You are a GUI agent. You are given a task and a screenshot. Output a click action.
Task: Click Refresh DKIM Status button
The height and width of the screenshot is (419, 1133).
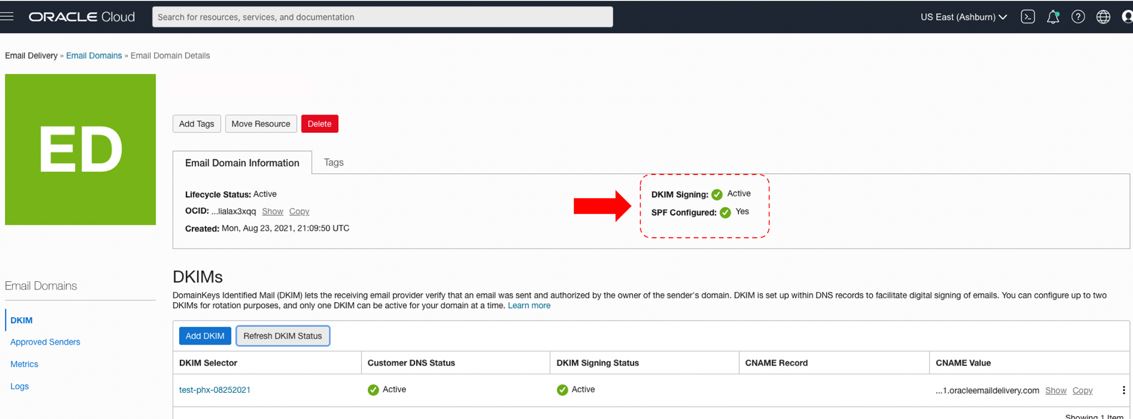click(x=283, y=336)
